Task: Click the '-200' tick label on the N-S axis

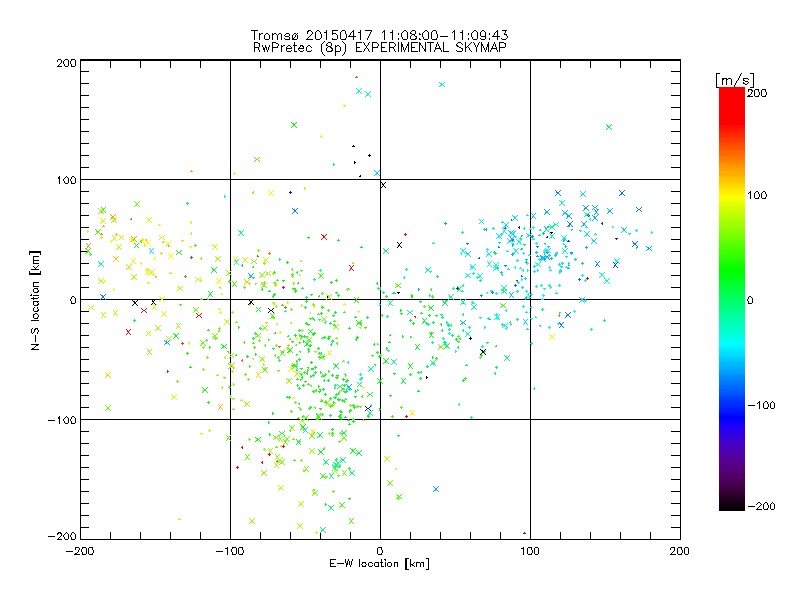Action: [62, 536]
